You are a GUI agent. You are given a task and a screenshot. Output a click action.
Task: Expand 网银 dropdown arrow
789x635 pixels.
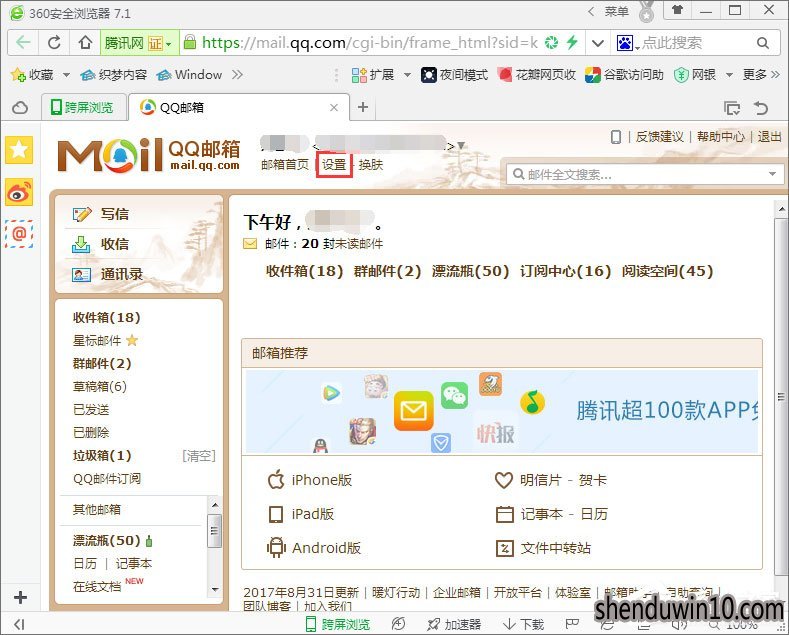click(729, 75)
